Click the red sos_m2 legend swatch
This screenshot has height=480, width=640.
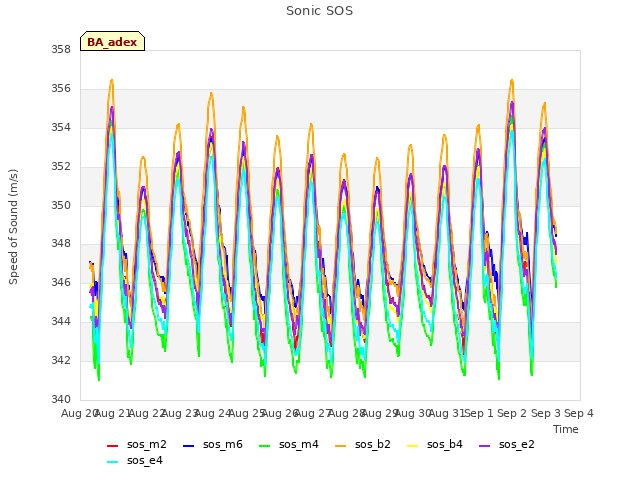[112, 446]
